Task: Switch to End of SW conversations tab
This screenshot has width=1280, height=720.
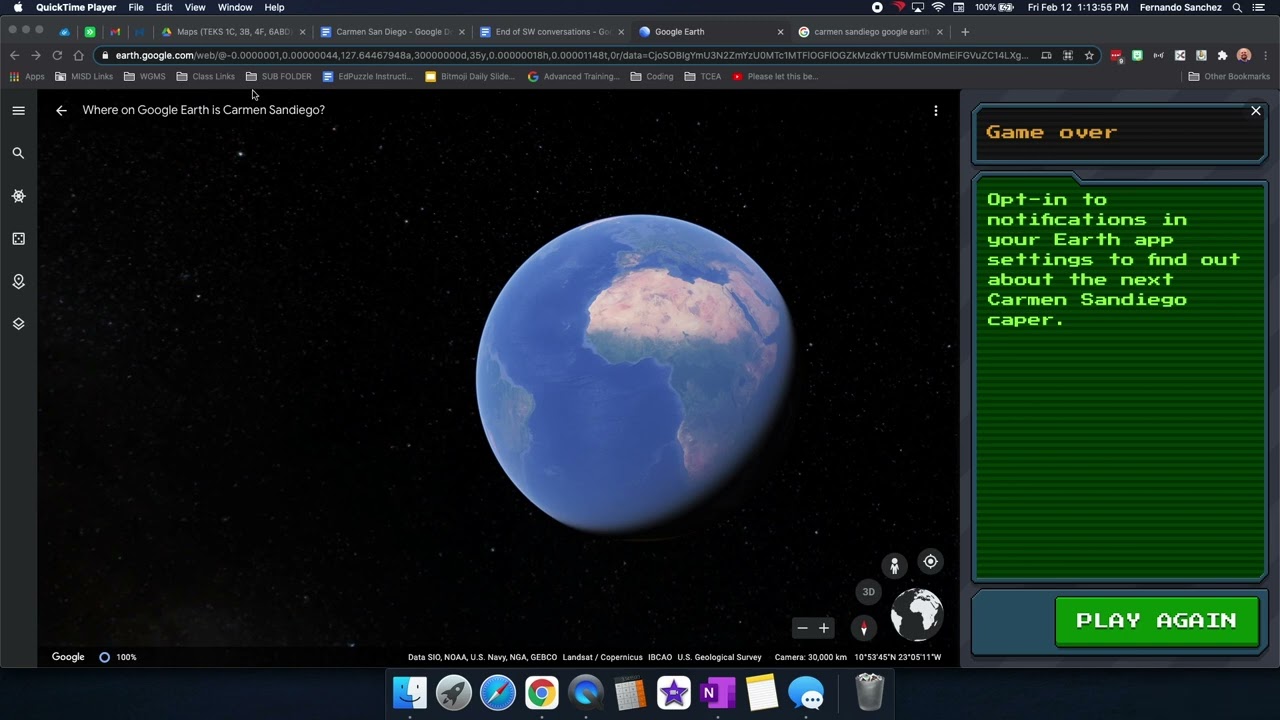Action: (x=551, y=32)
